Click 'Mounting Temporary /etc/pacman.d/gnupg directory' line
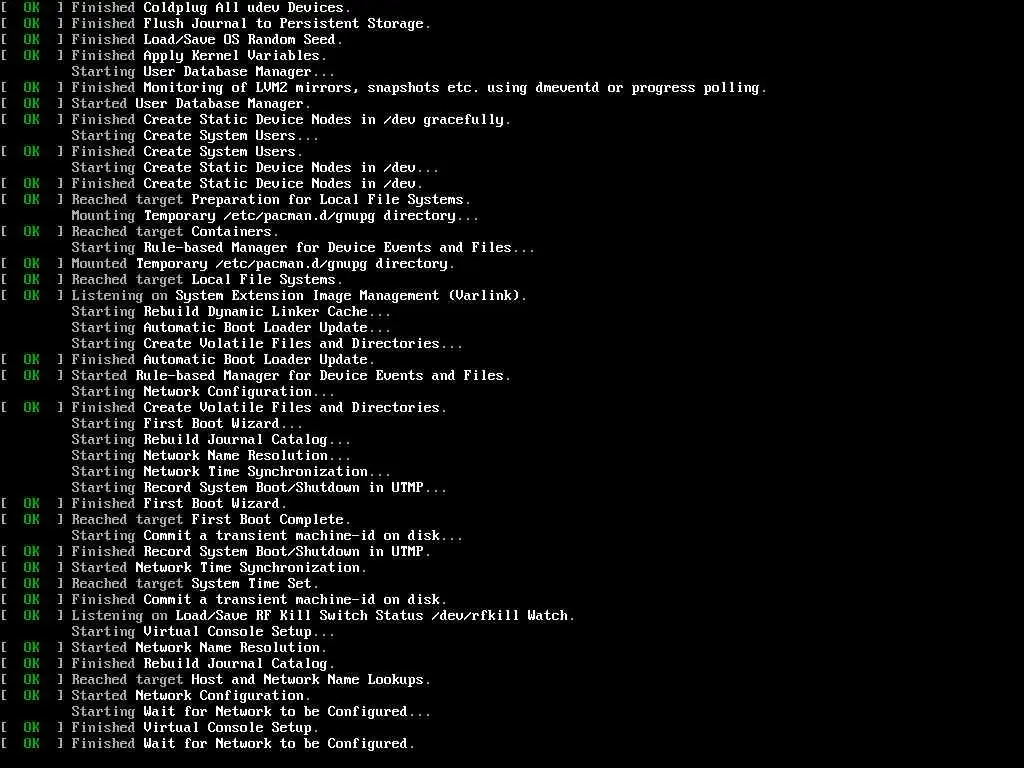Viewport: 1024px width, 768px height. [x=275, y=216]
